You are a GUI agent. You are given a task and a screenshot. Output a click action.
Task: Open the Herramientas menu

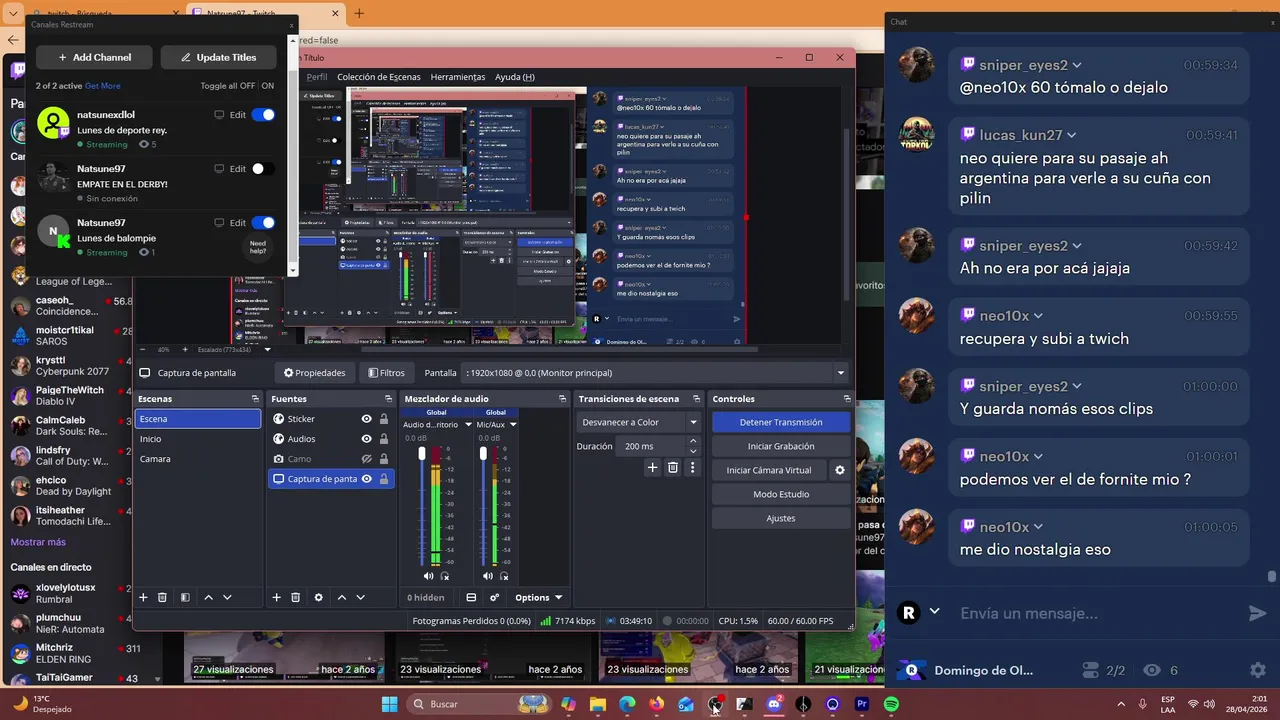[458, 77]
